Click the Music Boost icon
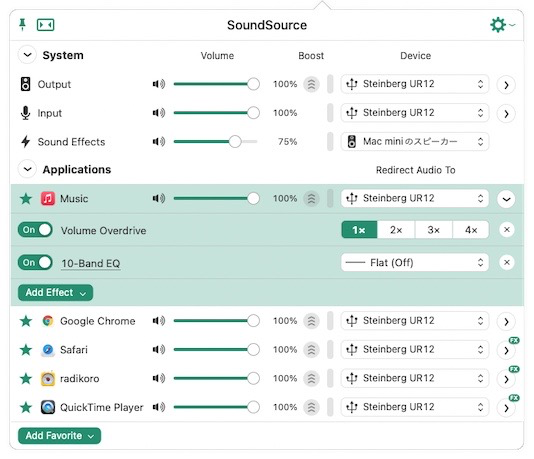The image size is (534, 459). pyautogui.click(x=311, y=198)
